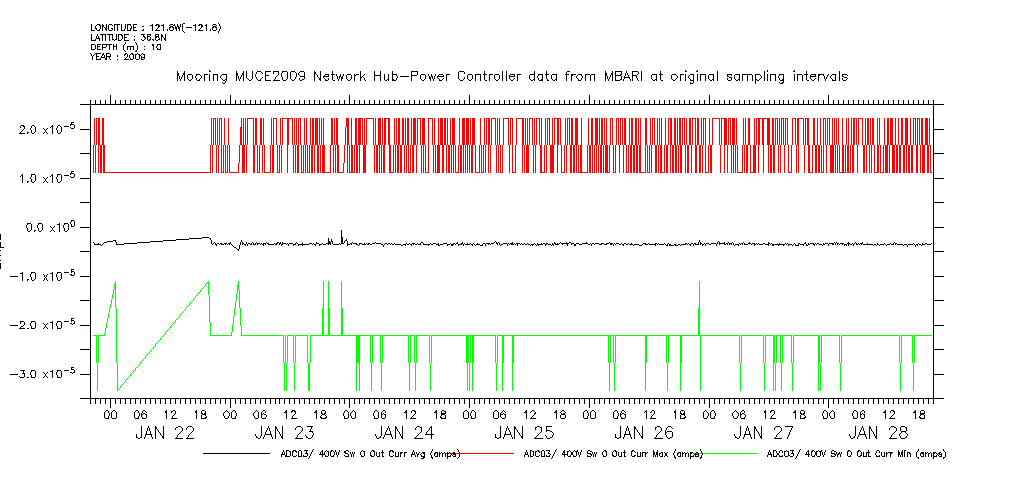Click the black line sample in legend

tap(240, 454)
